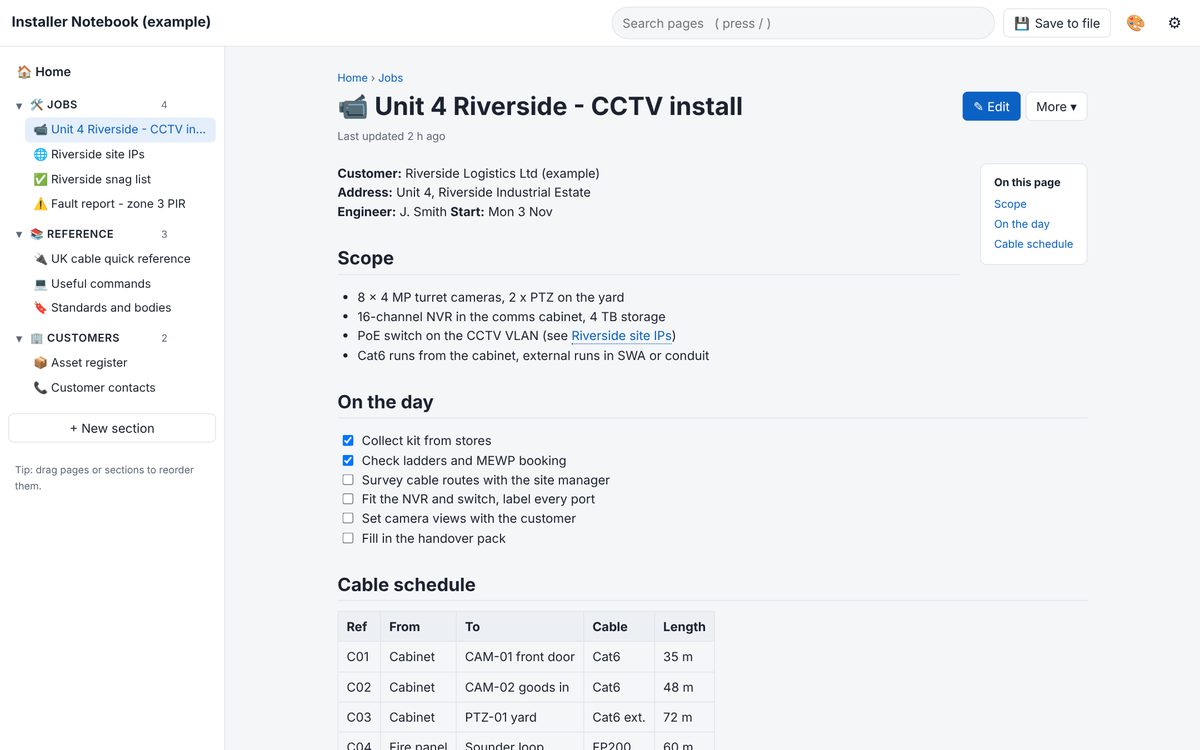Click Jobs breadcrumb link

pyautogui.click(x=390, y=78)
